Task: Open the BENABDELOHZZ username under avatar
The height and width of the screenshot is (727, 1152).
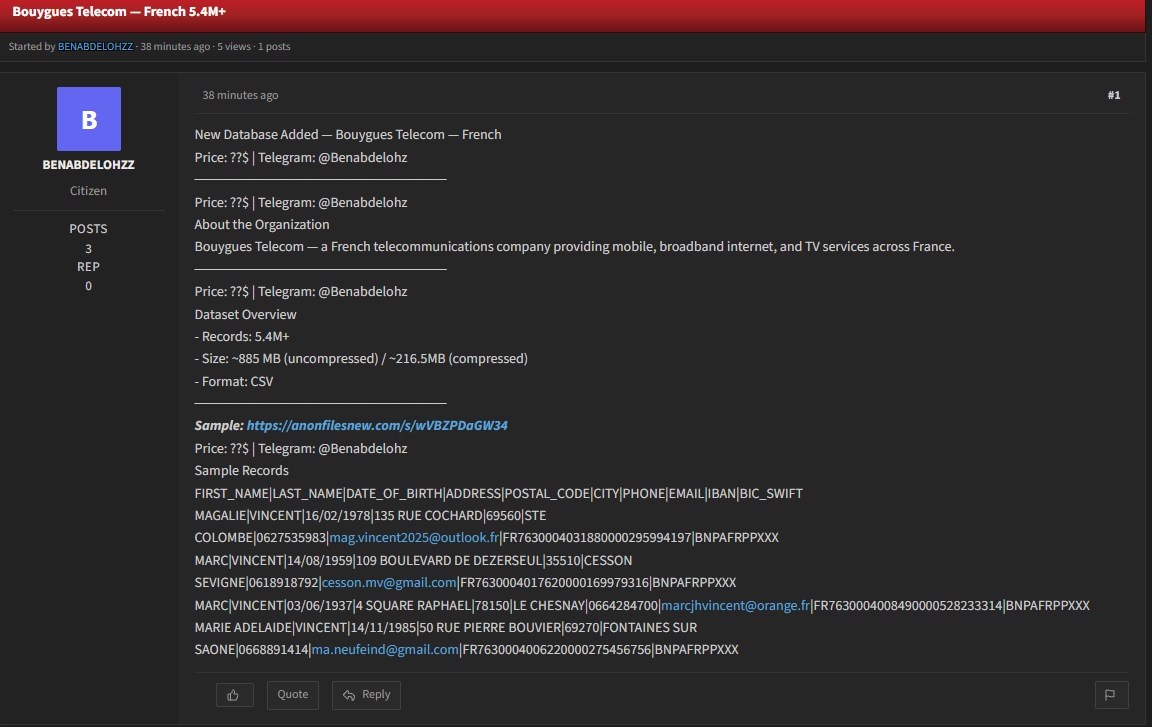Action: pyautogui.click(x=88, y=164)
